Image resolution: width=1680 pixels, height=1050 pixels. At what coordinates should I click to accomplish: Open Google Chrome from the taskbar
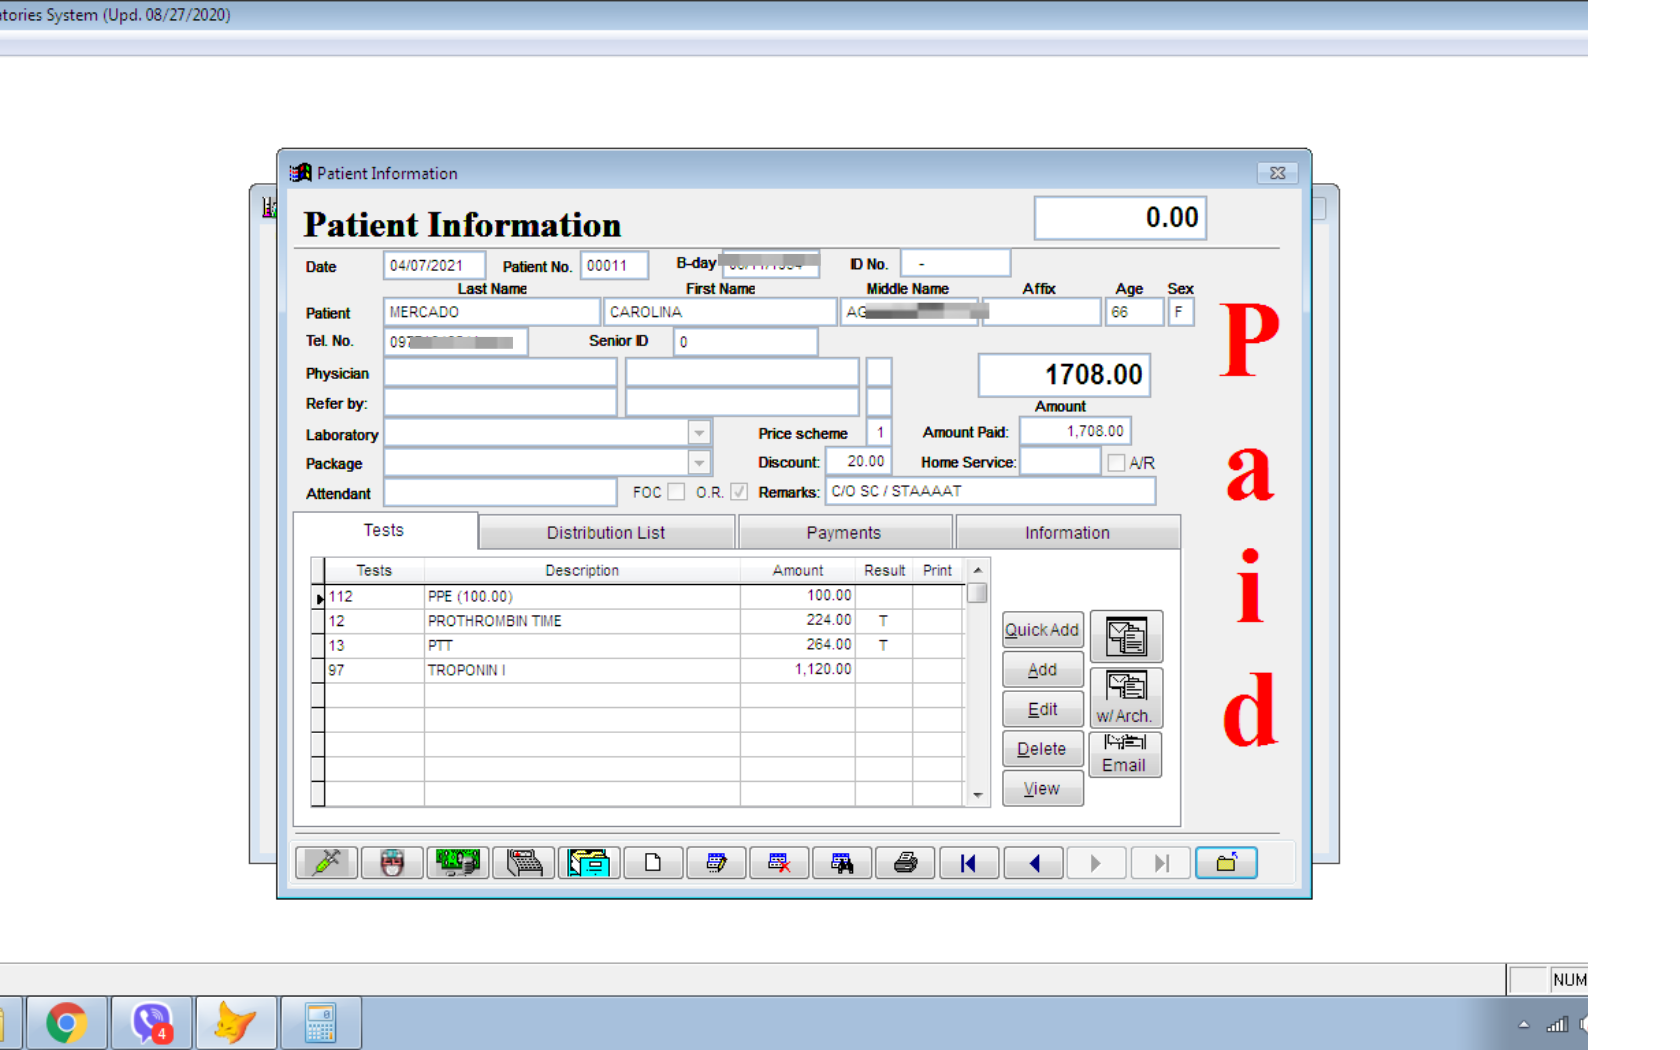pos(67,1023)
